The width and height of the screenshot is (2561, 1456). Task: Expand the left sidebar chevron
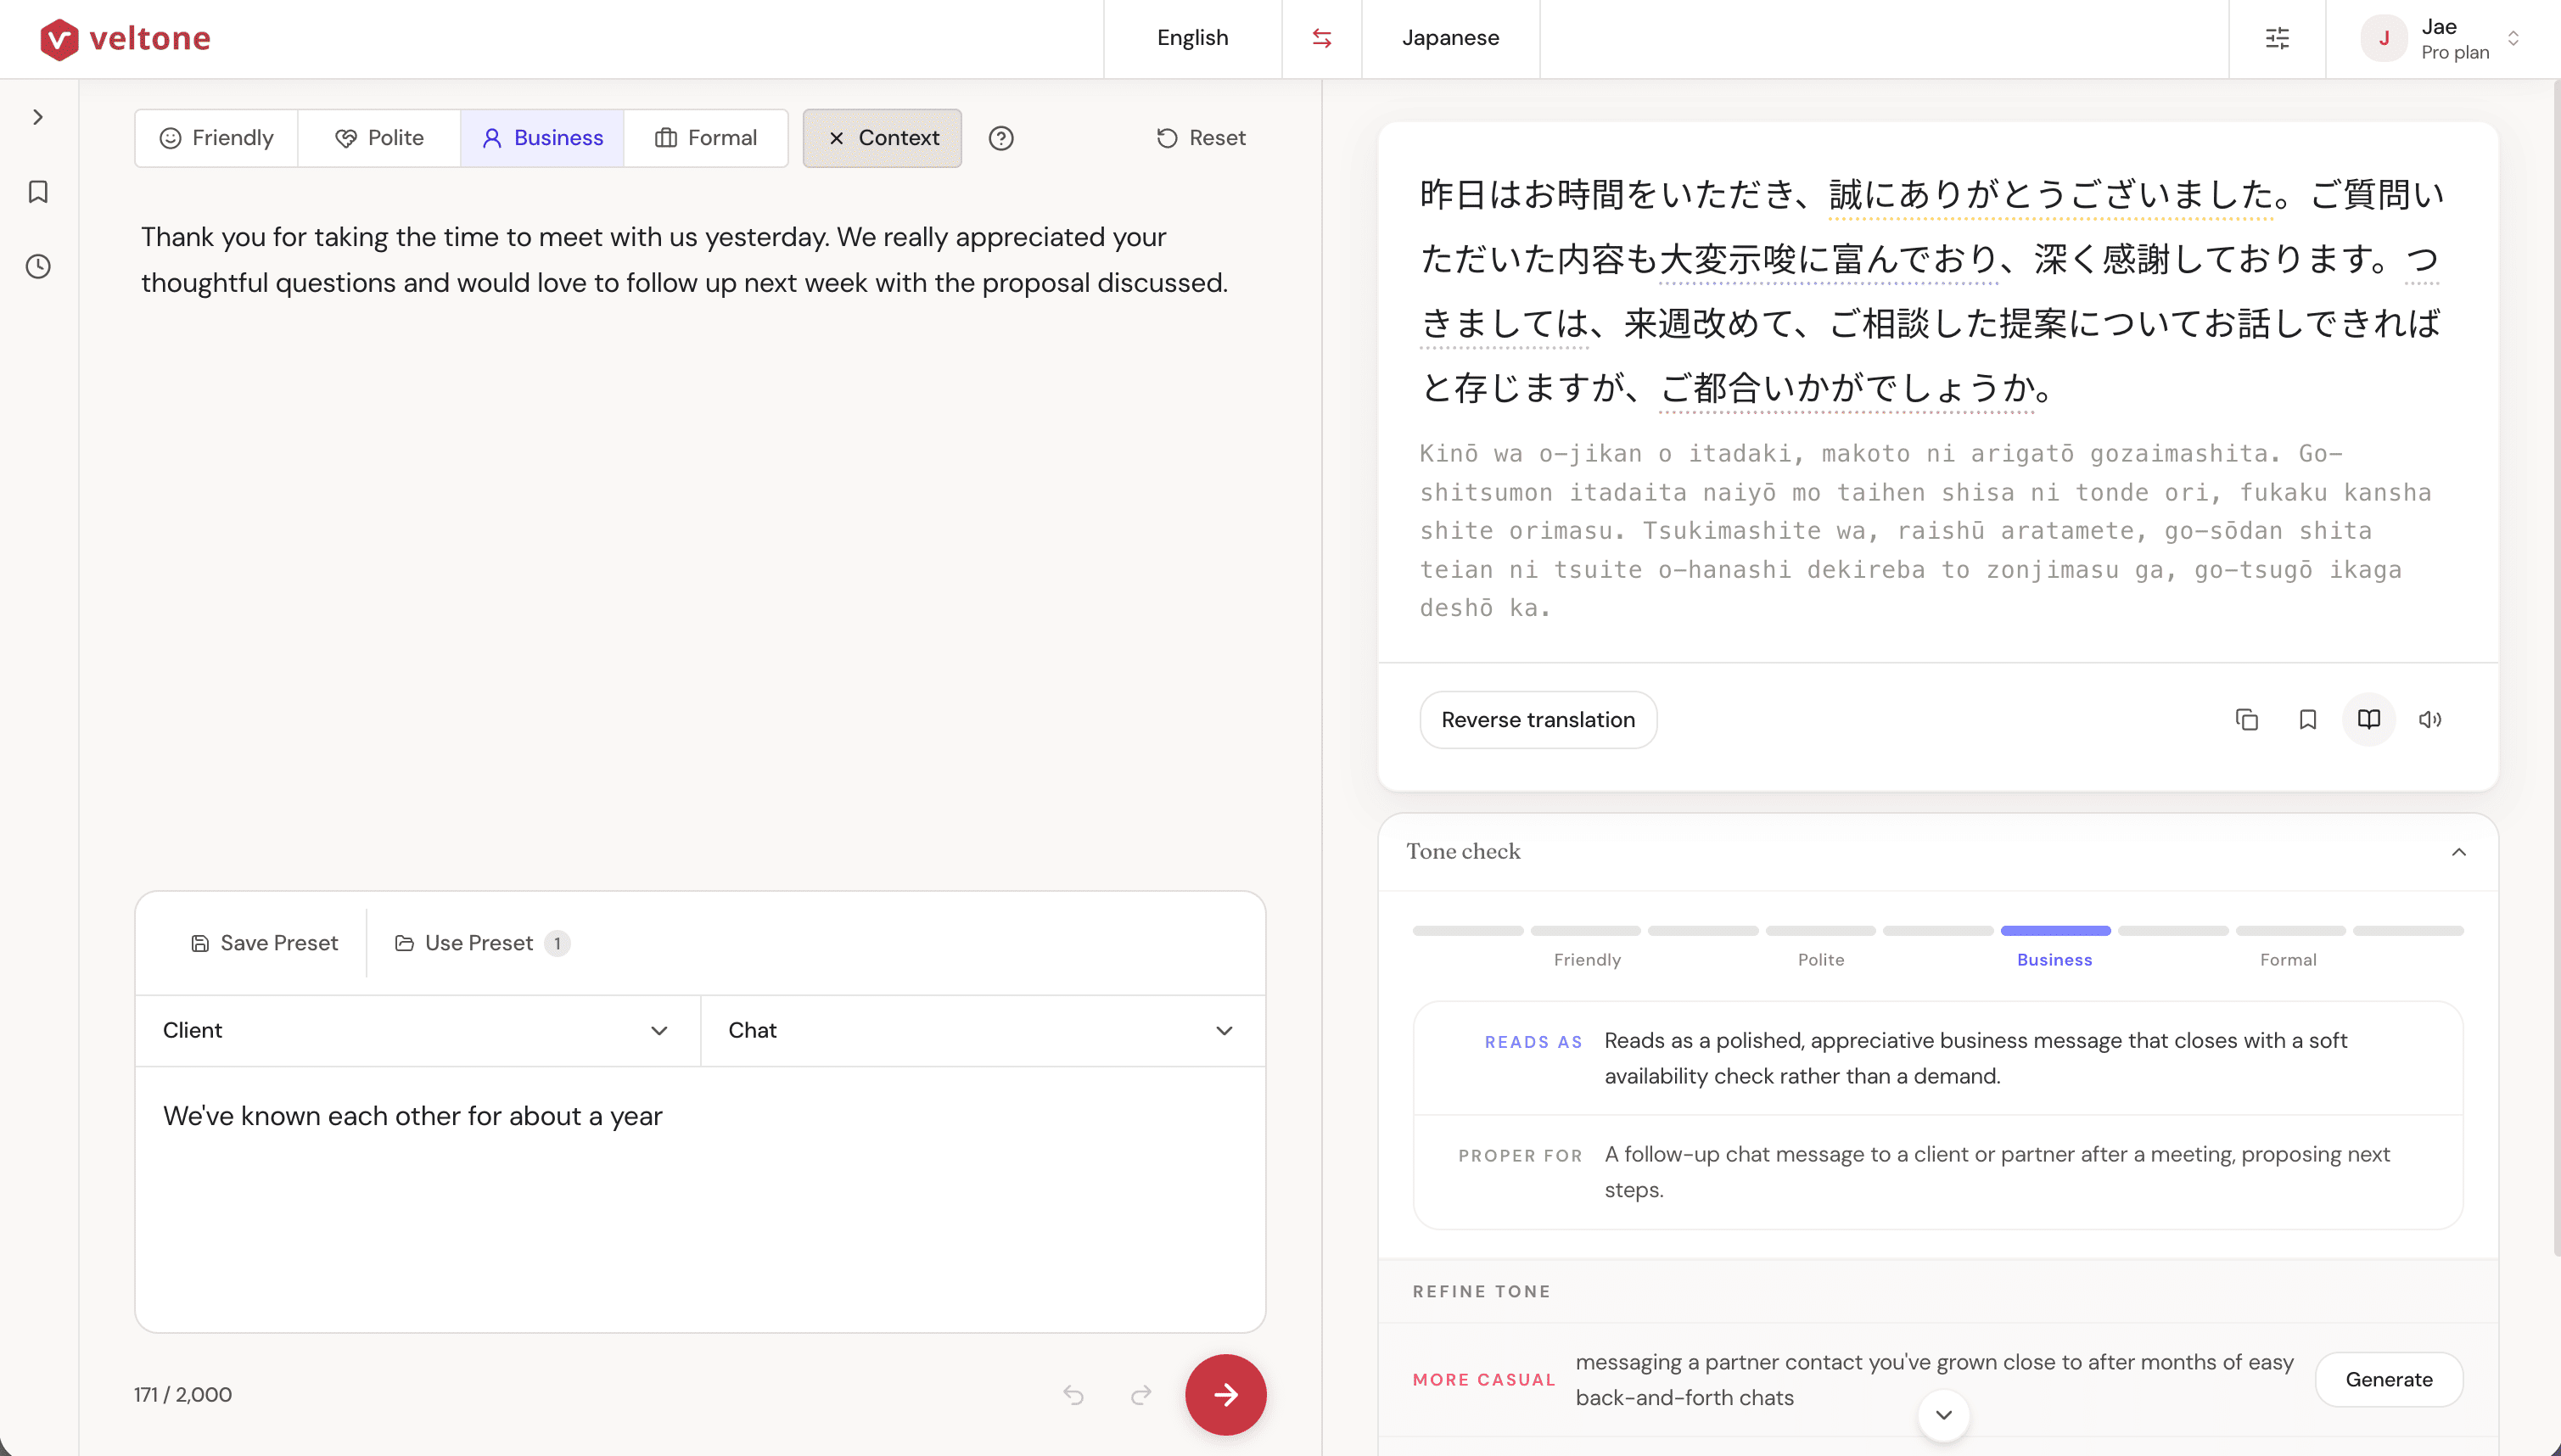(38, 117)
